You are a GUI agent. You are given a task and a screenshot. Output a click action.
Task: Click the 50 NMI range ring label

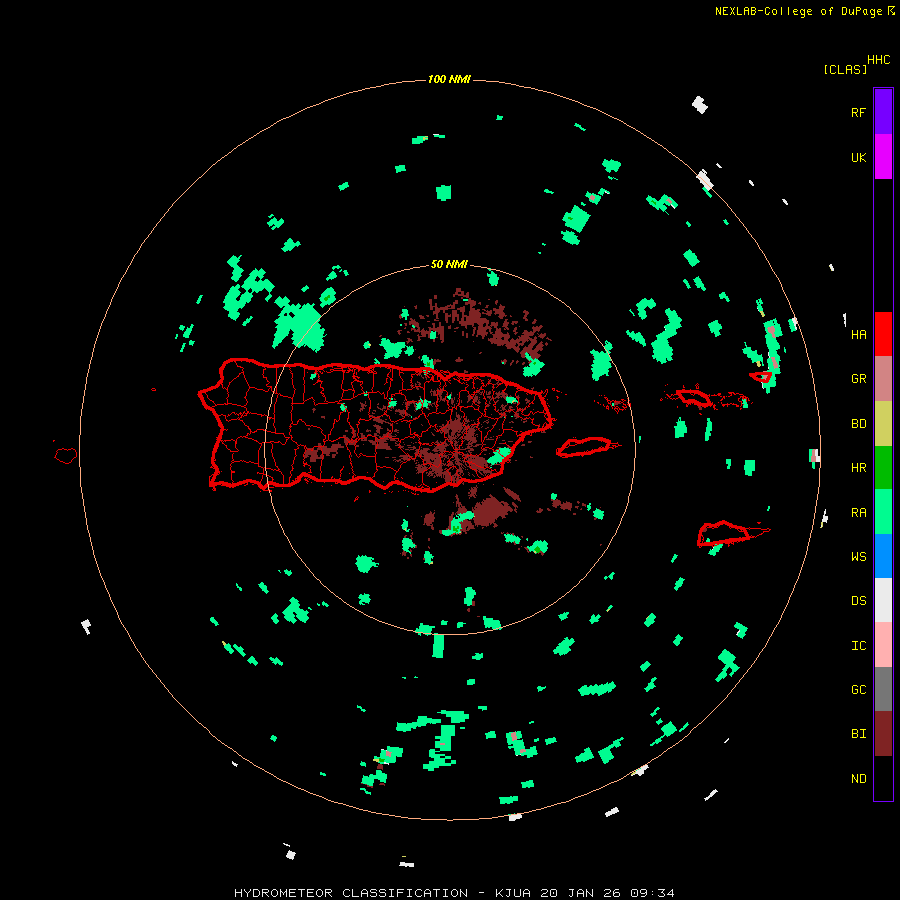[449, 265]
